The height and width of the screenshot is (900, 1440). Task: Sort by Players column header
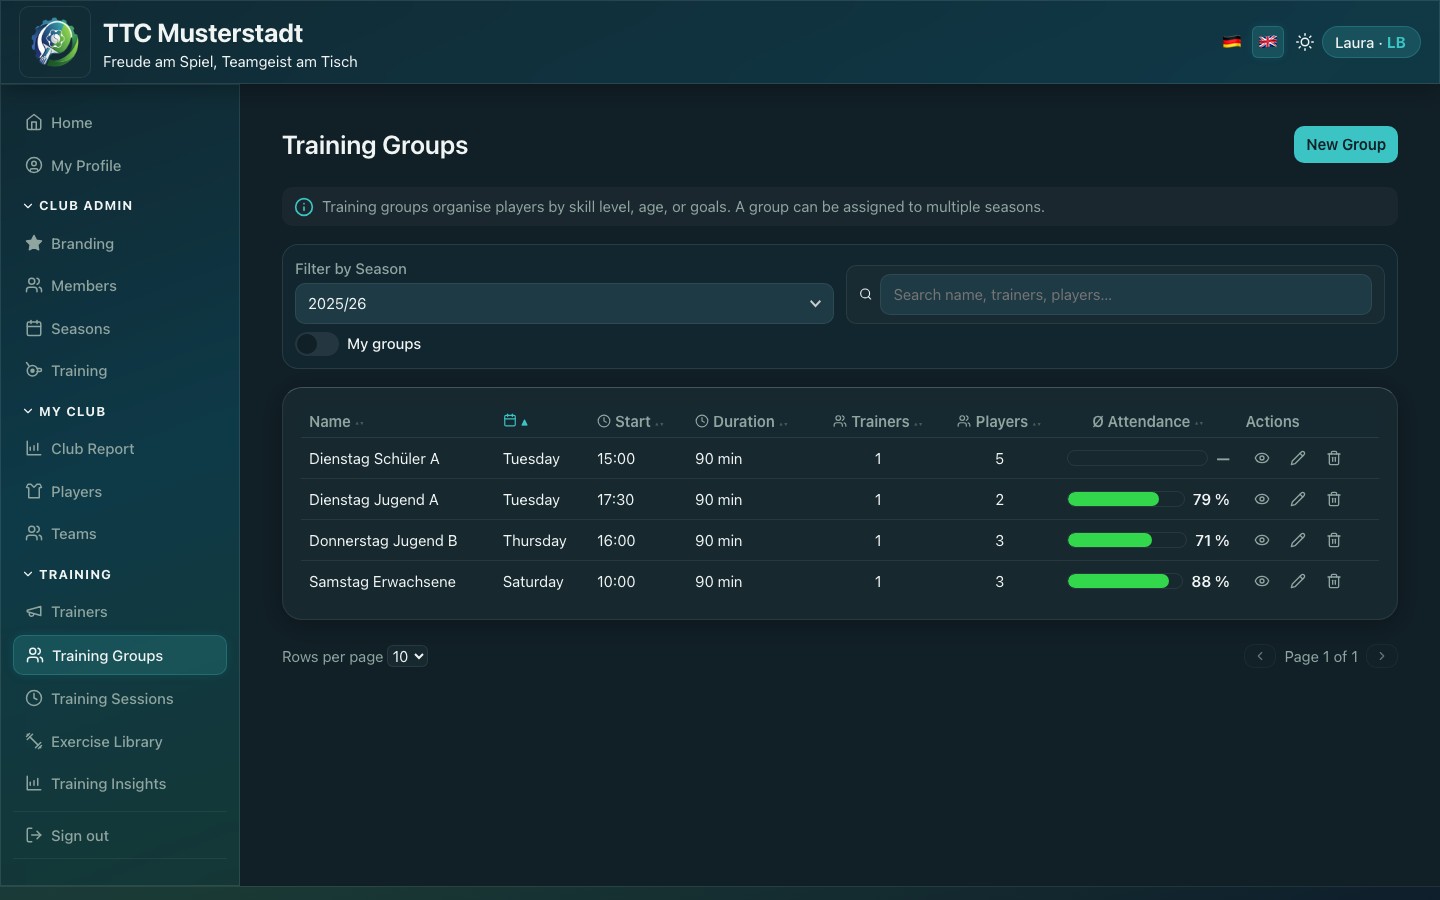coord(999,422)
